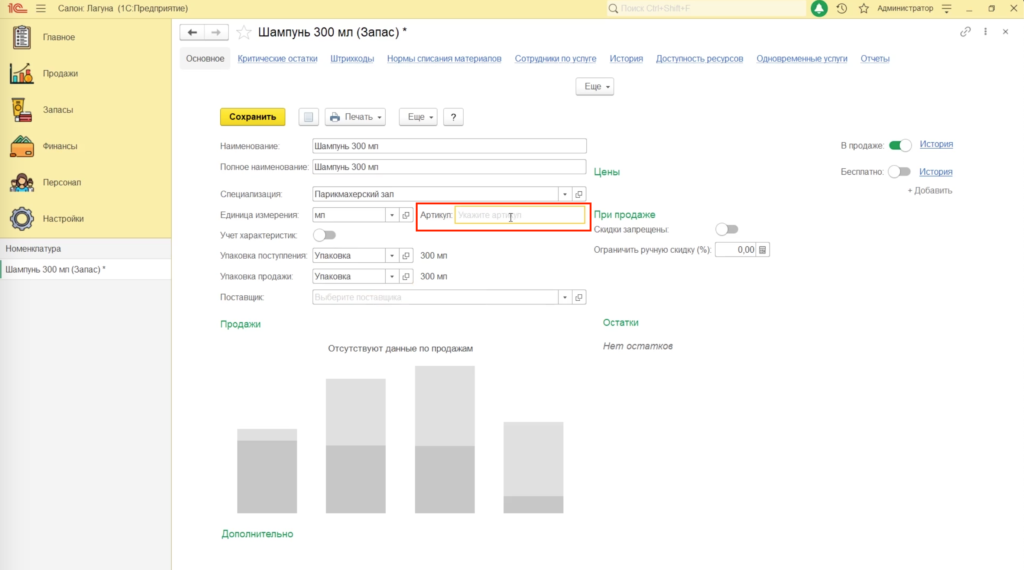This screenshot has height=570, width=1024.
Task: Open the Отчеты tab
Action: 875,59
